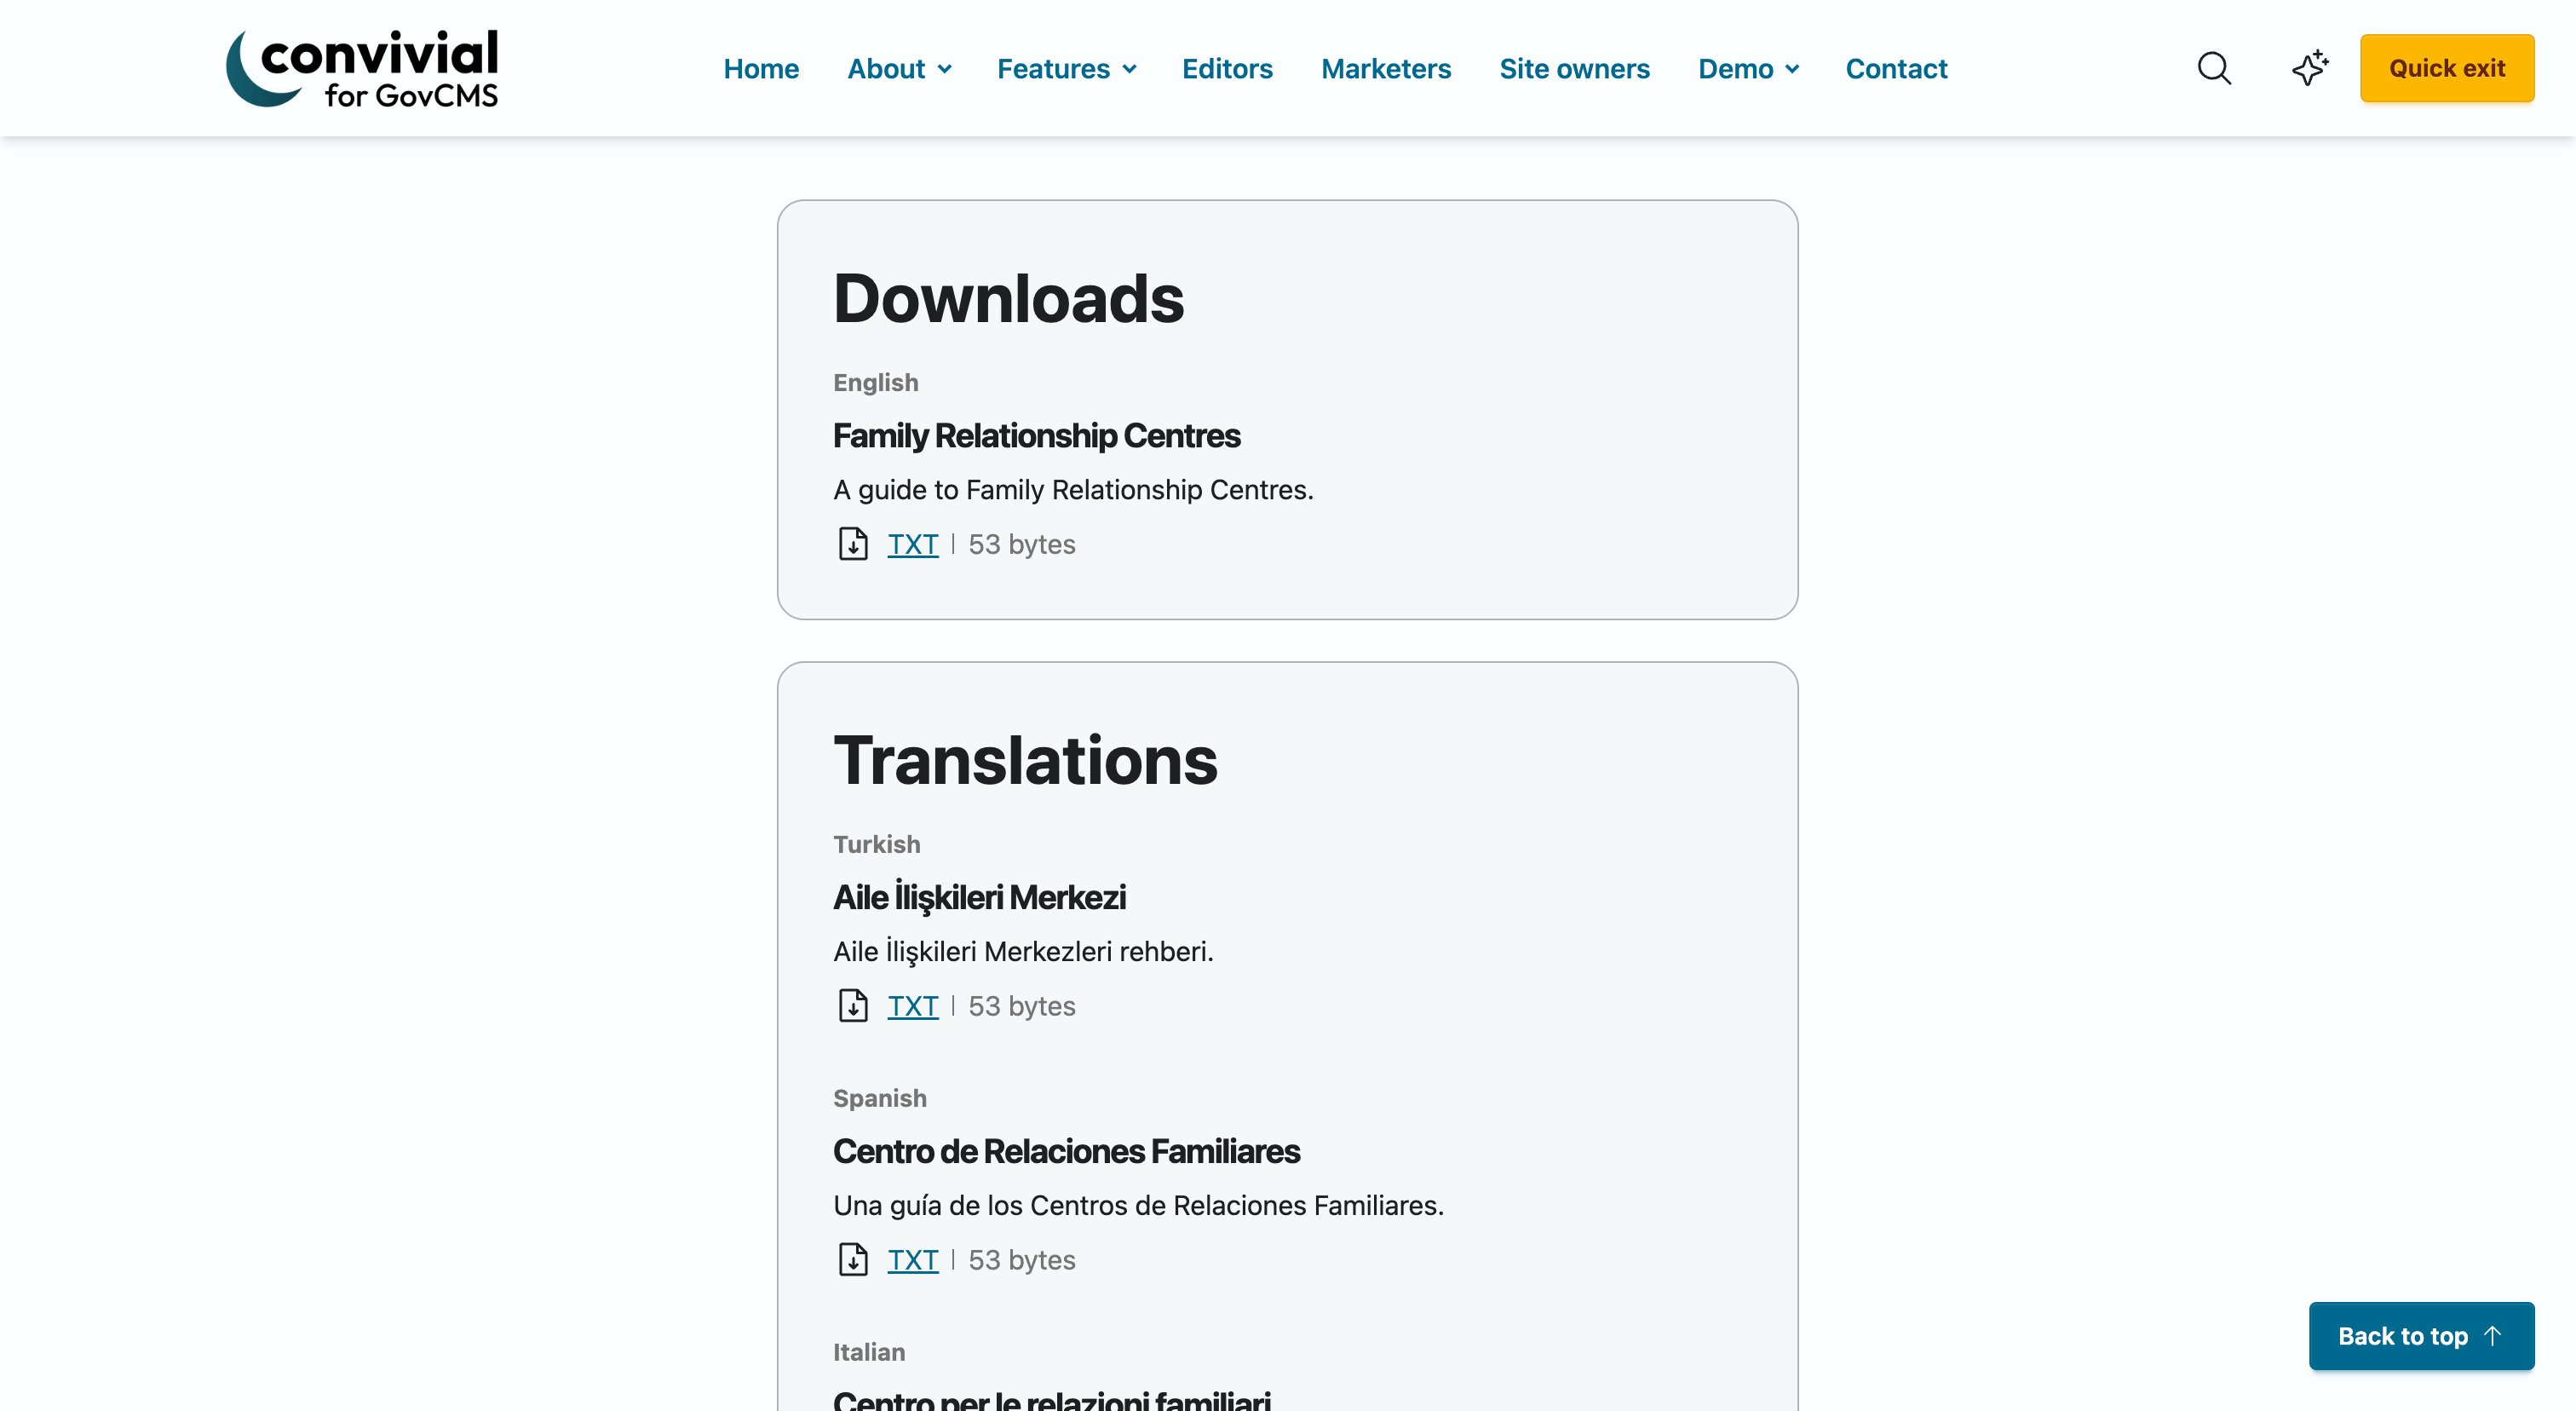Open the Demo menu item

point(1735,69)
